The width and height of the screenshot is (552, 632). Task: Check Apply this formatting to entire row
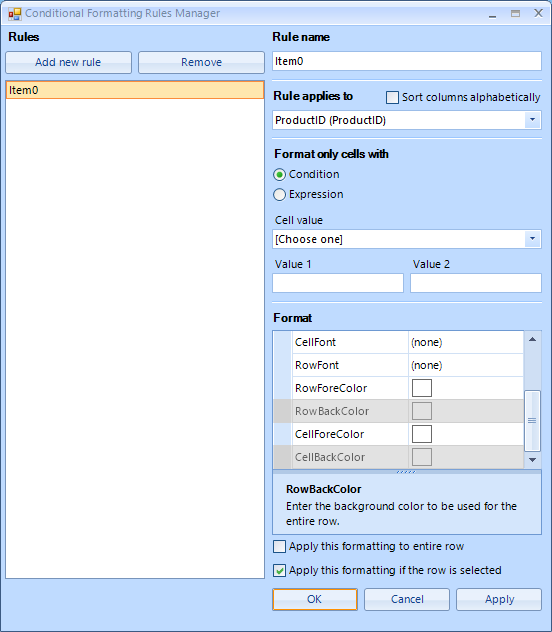click(x=279, y=547)
